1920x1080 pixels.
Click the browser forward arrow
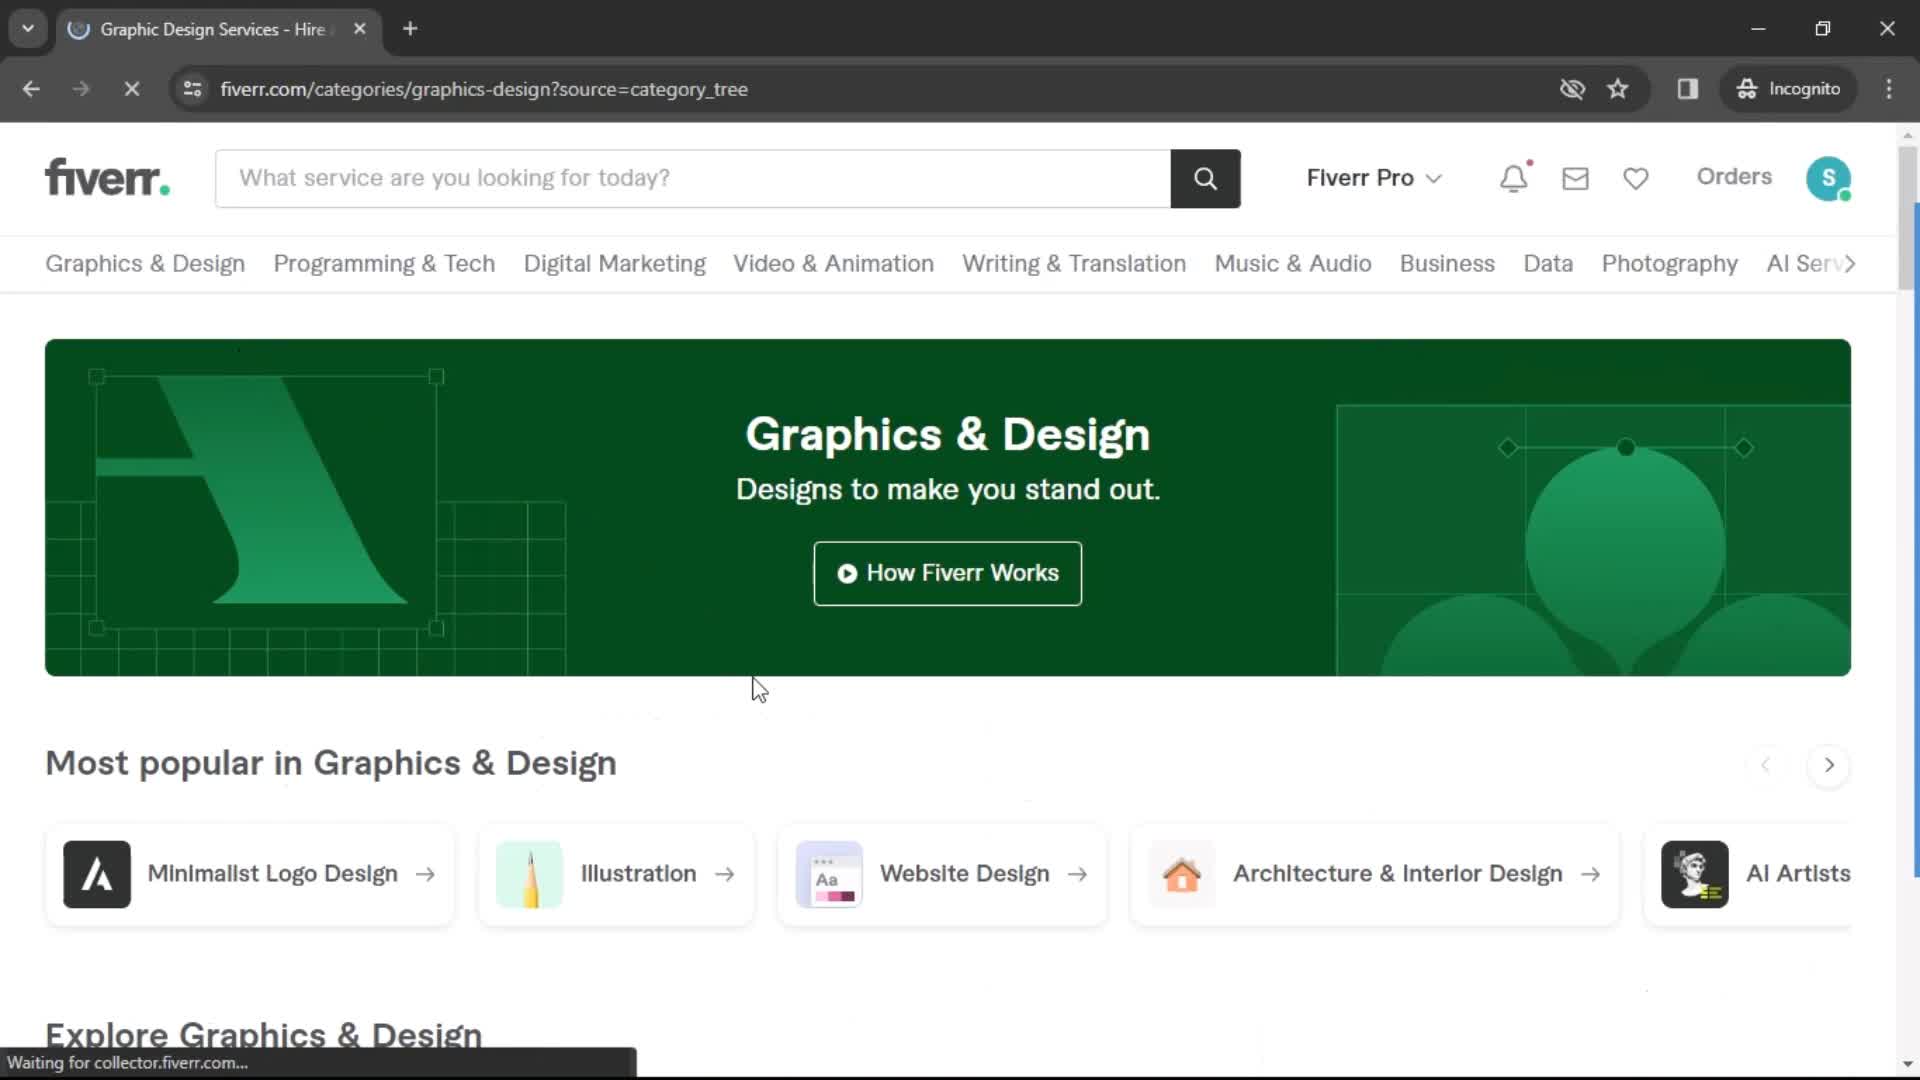point(81,89)
